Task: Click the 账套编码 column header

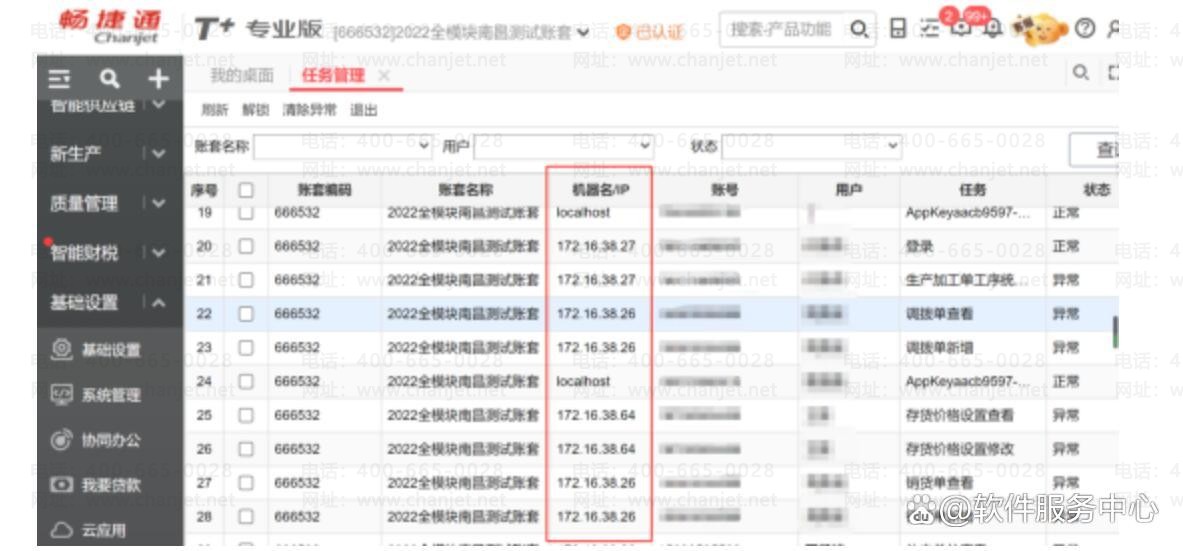Action: 324,190
